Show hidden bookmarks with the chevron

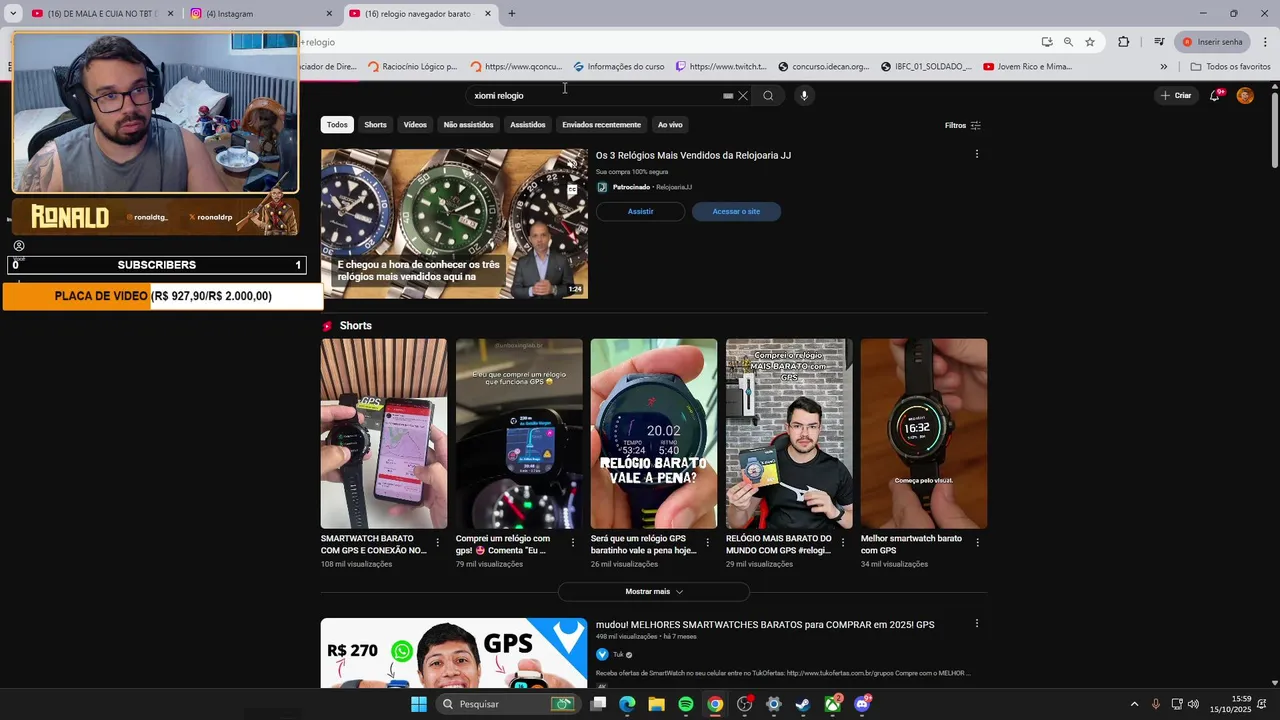(x=1163, y=67)
